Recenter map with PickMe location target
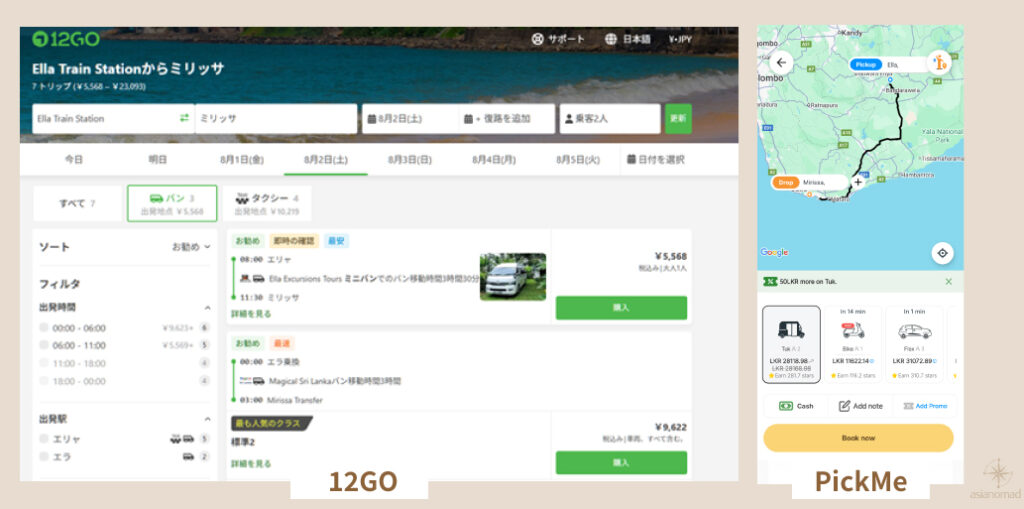The image size is (1024, 509). 942,253
